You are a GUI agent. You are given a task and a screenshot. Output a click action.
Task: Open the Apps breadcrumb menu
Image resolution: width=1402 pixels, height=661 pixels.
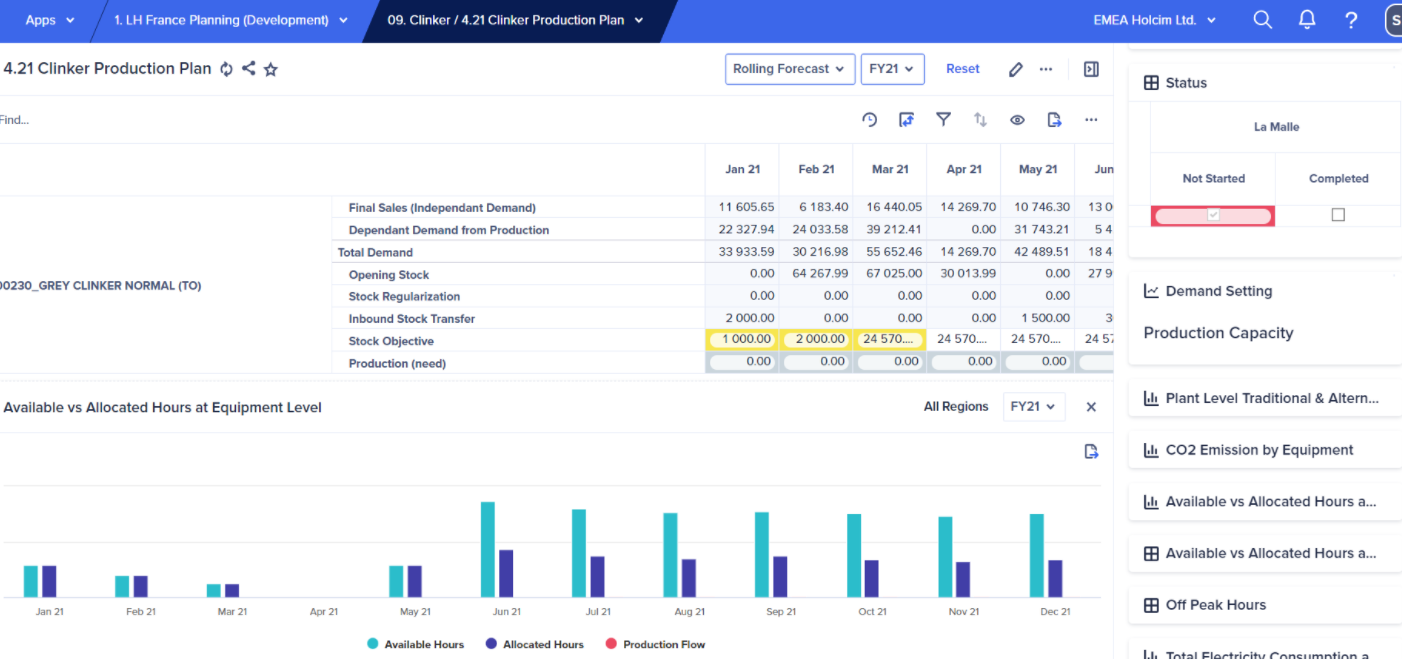click(x=47, y=20)
